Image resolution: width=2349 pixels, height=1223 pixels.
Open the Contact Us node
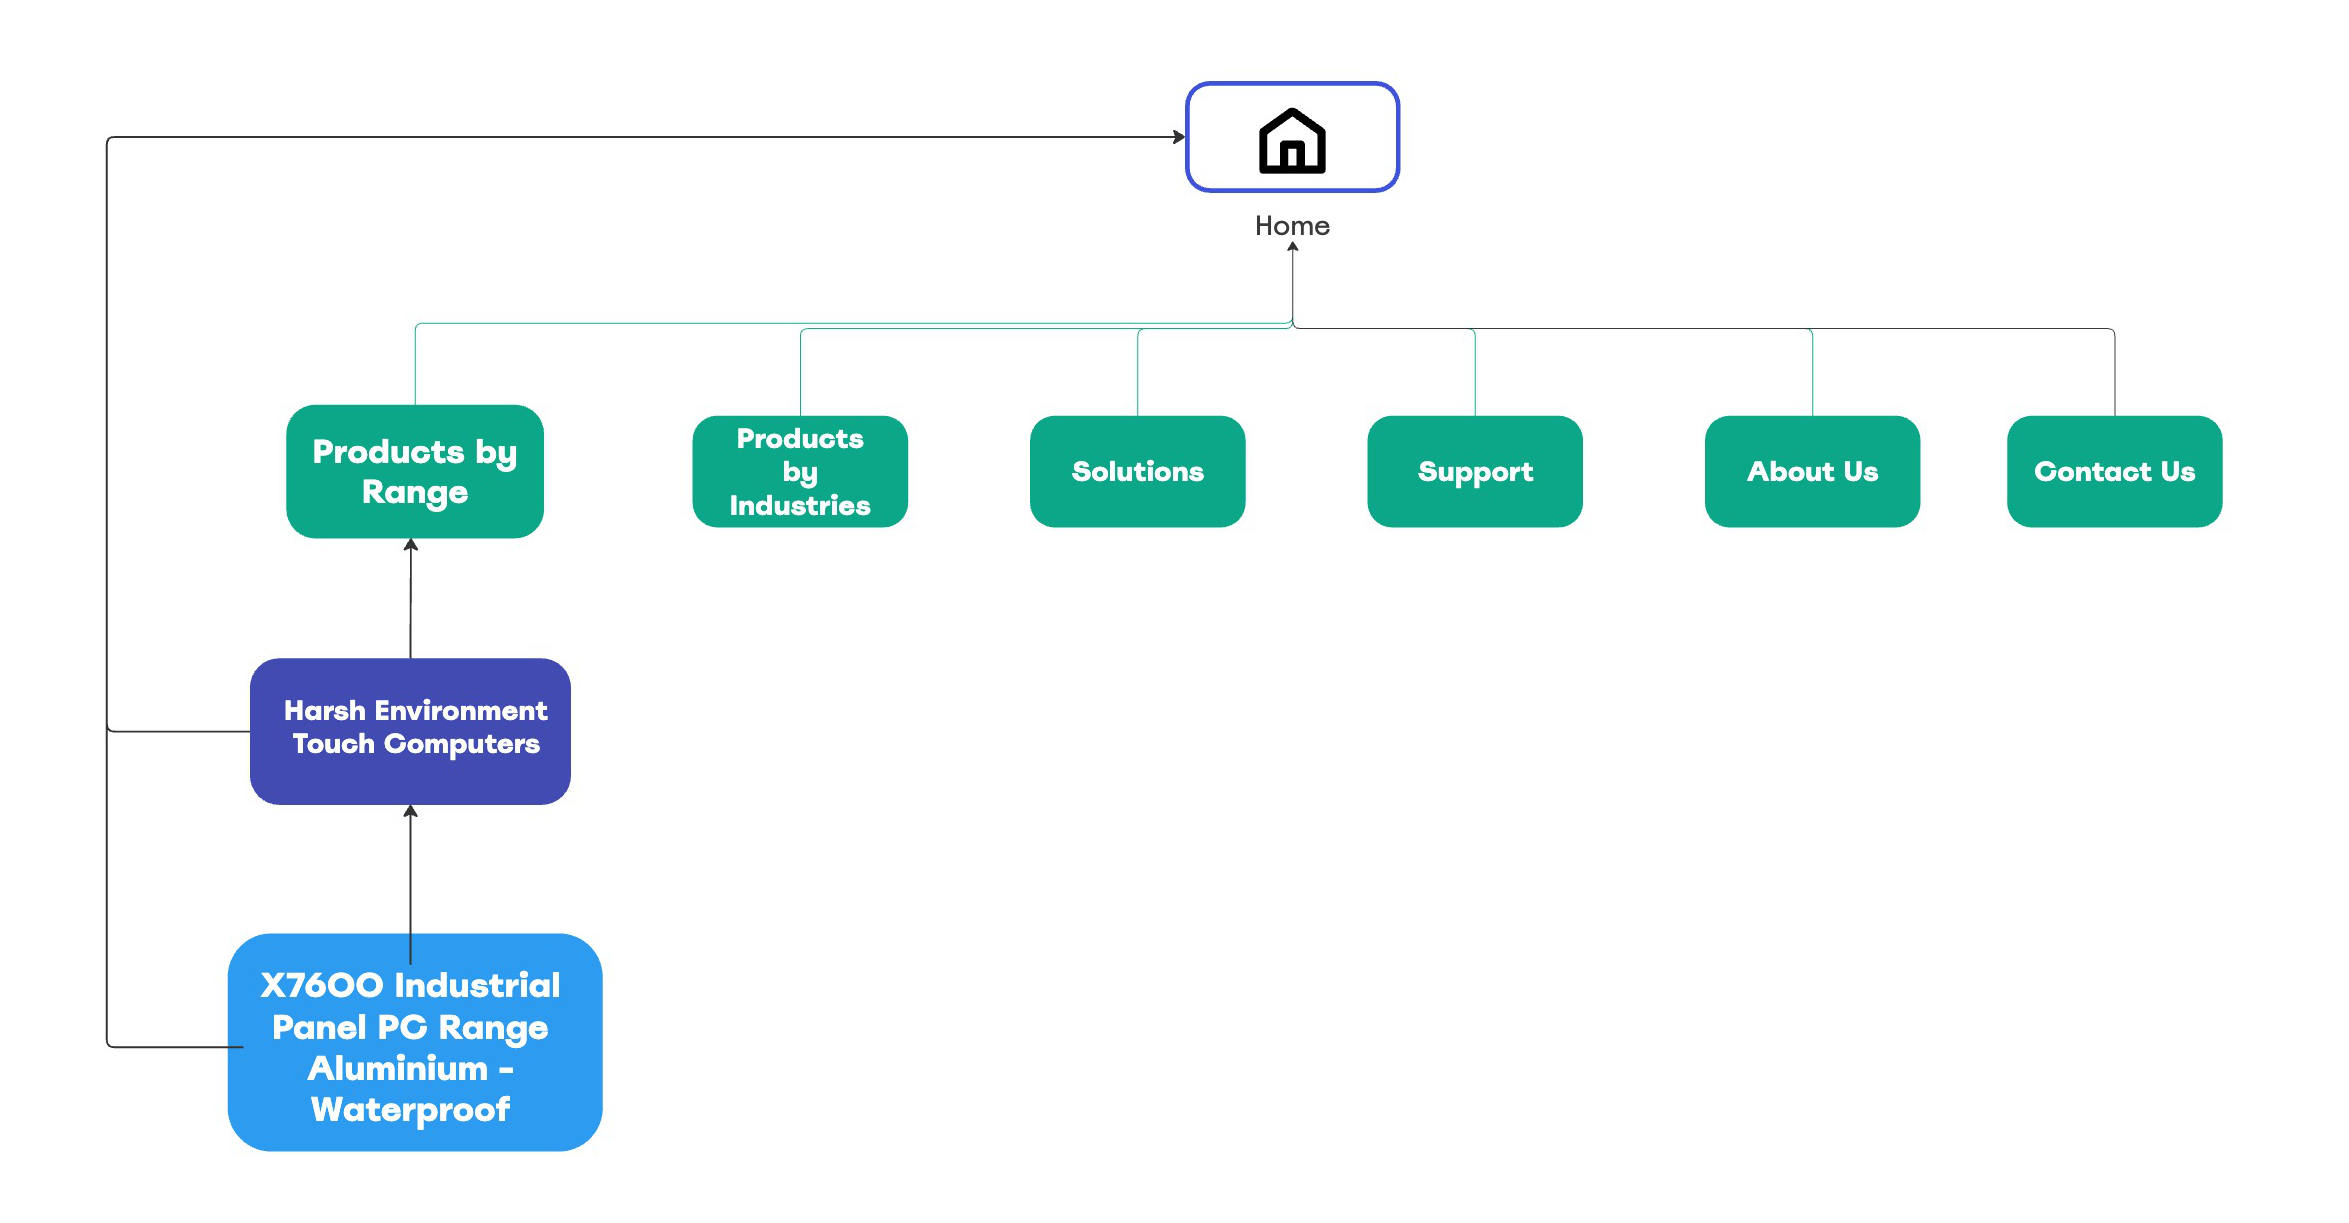tap(2113, 471)
